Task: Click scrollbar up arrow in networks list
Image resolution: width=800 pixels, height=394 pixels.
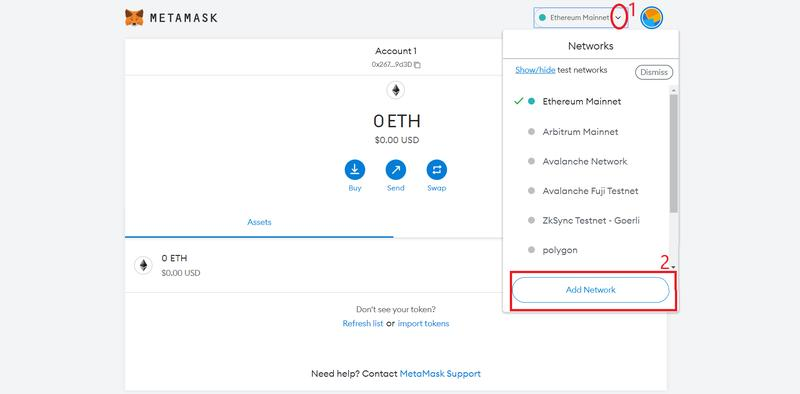Action: [674, 90]
